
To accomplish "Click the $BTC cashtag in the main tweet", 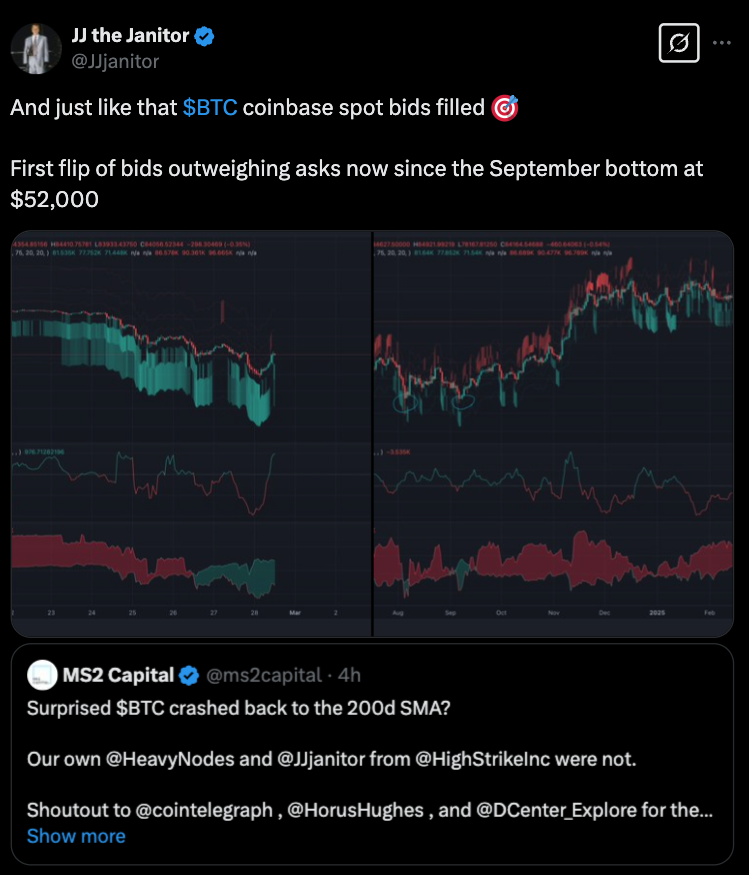I will pyautogui.click(x=211, y=107).
